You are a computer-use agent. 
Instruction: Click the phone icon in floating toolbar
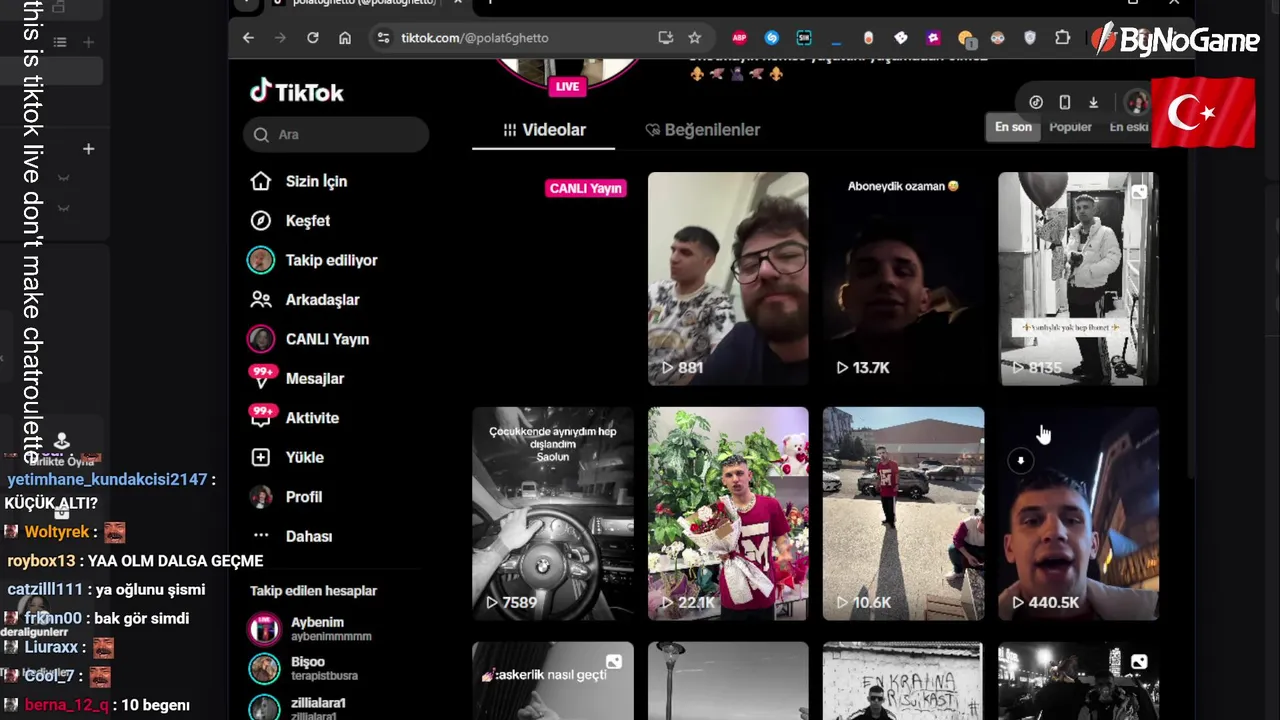pyautogui.click(x=1065, y=102)
